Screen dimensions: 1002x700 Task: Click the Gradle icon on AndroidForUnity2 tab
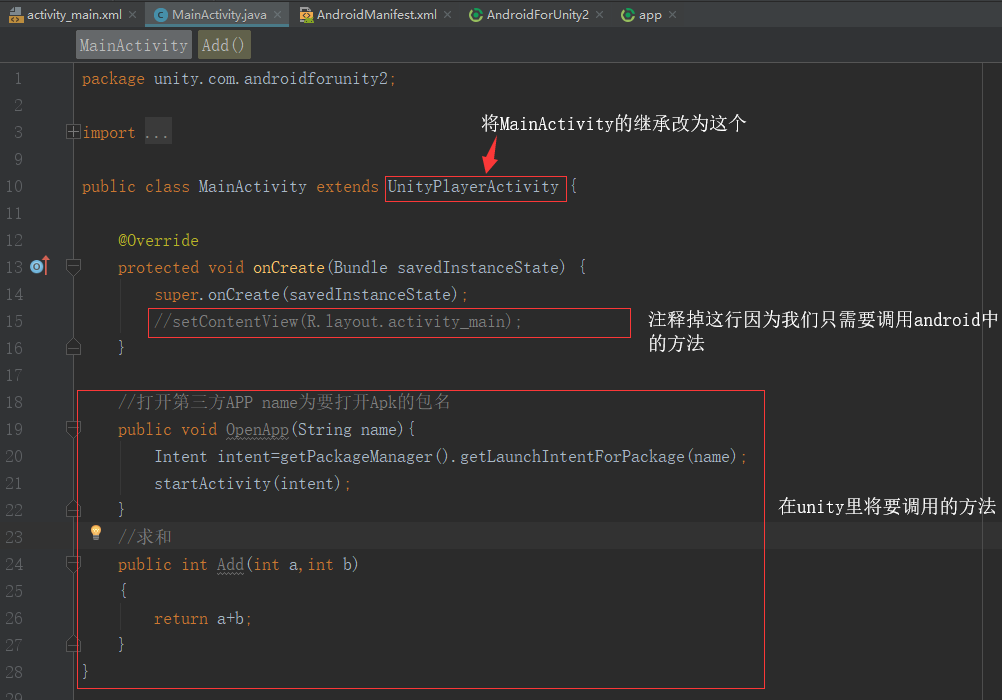click(x=475, y=15)
